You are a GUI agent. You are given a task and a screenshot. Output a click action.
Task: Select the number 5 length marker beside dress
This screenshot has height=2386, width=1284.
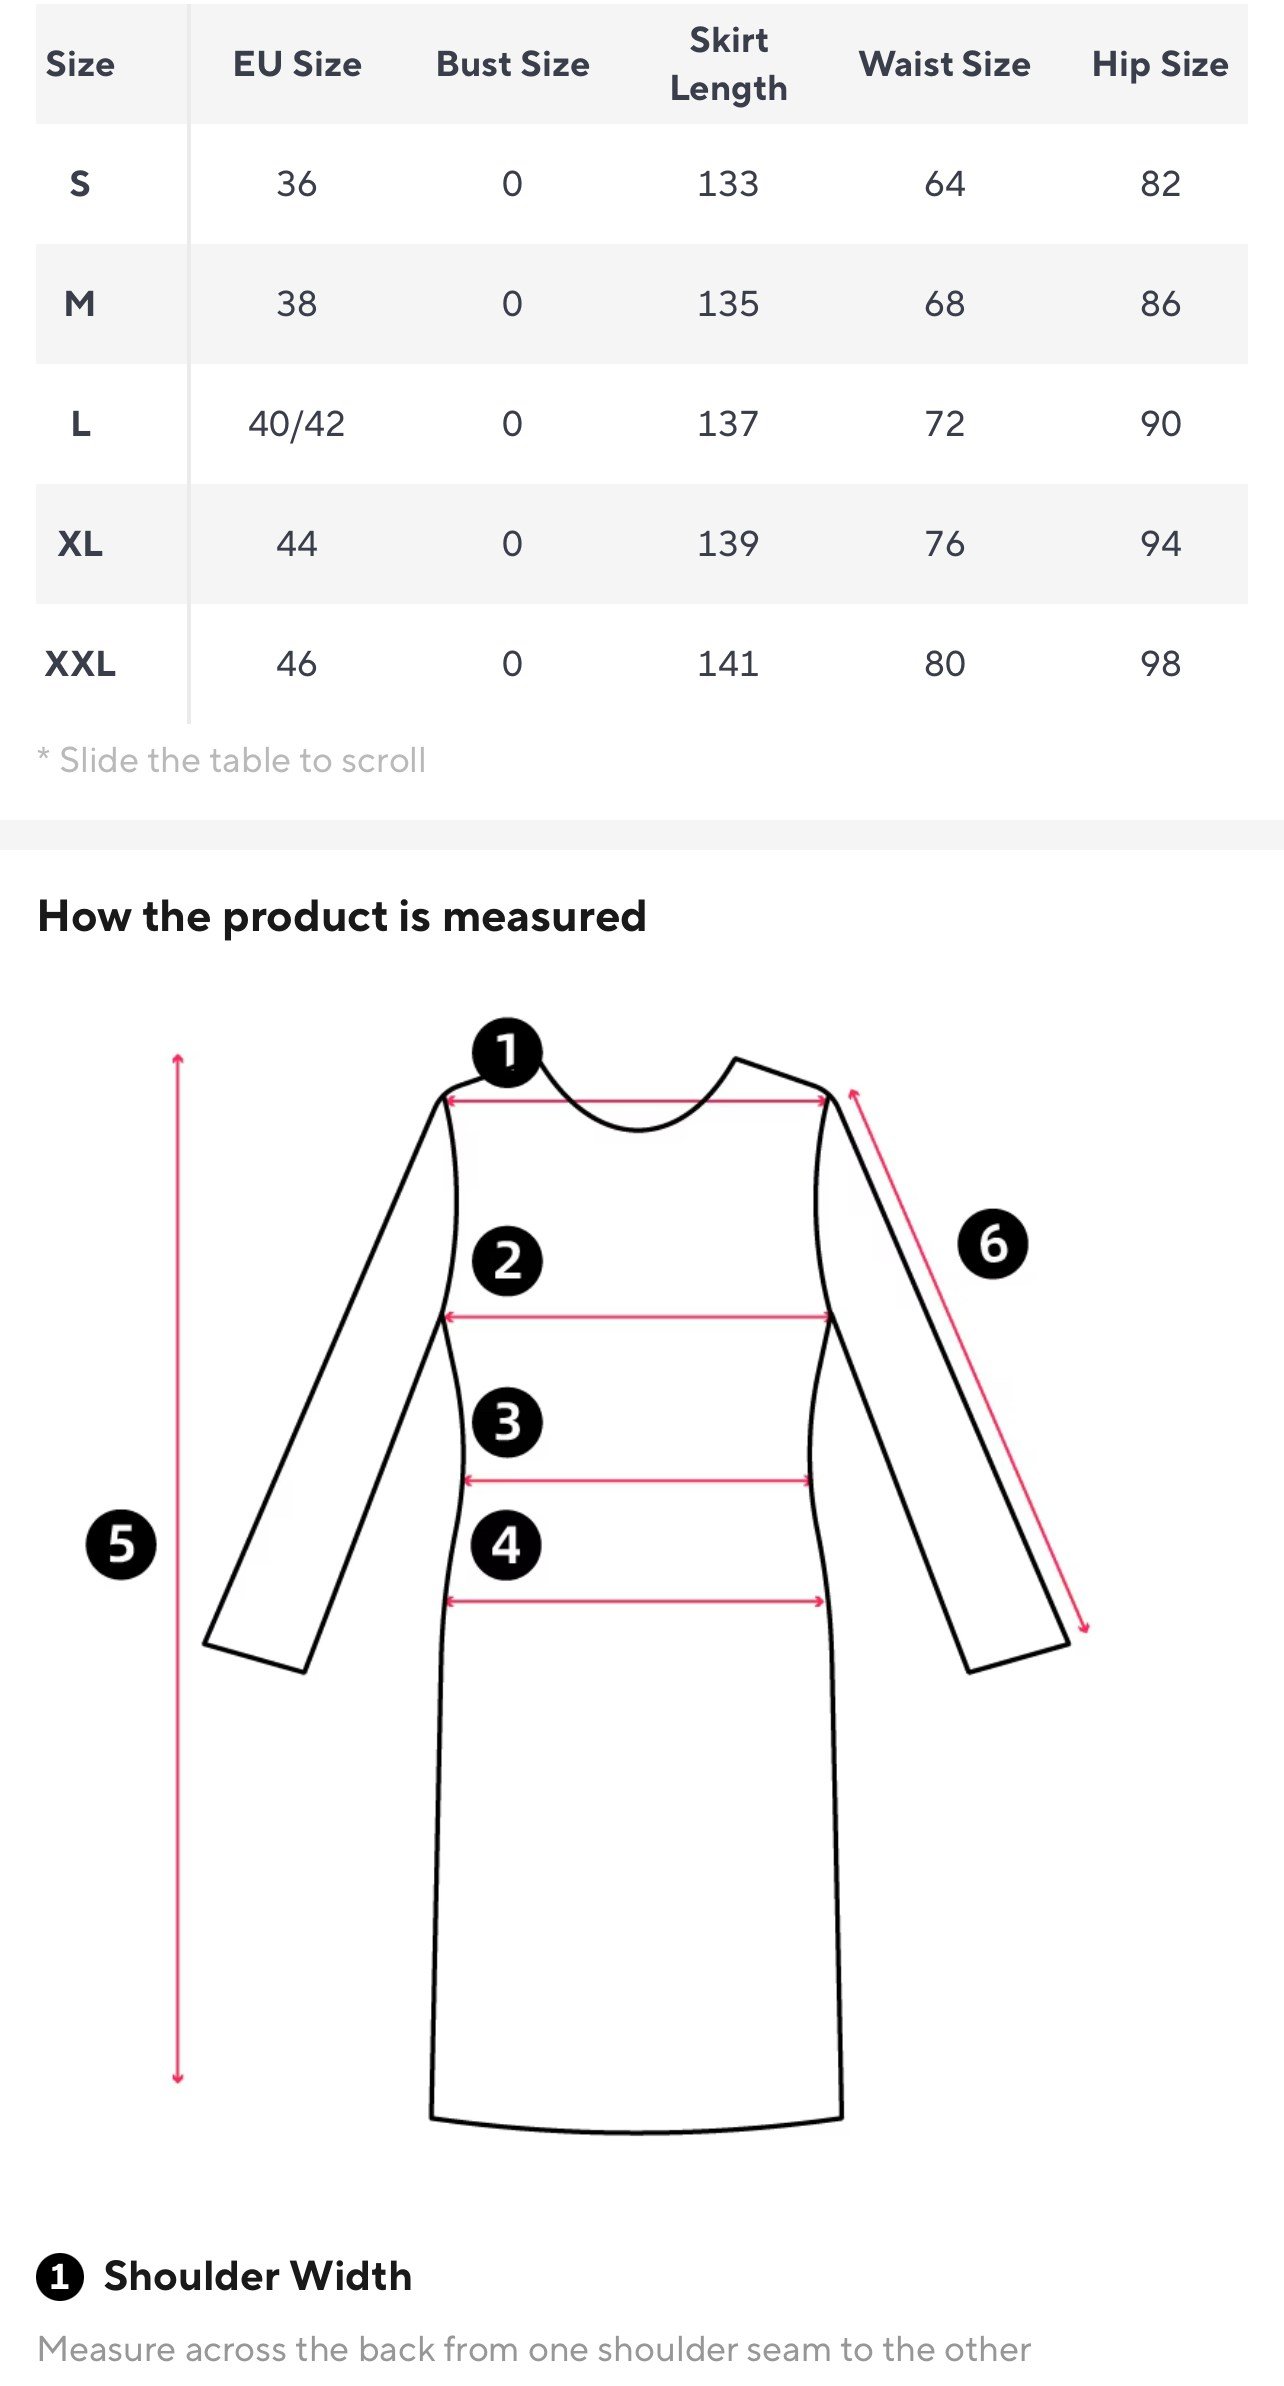[x=121, y=1545]
